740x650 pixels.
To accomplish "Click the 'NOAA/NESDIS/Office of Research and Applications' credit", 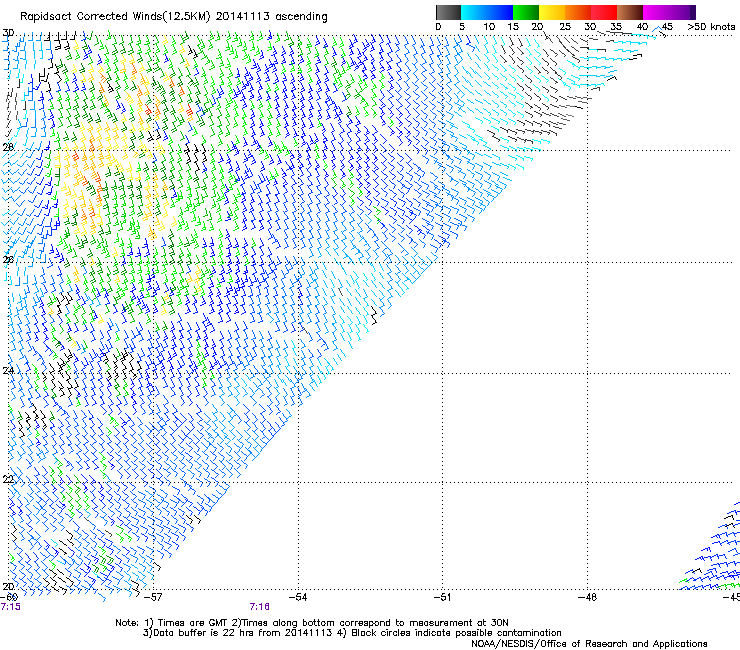I will coord(589,644).
